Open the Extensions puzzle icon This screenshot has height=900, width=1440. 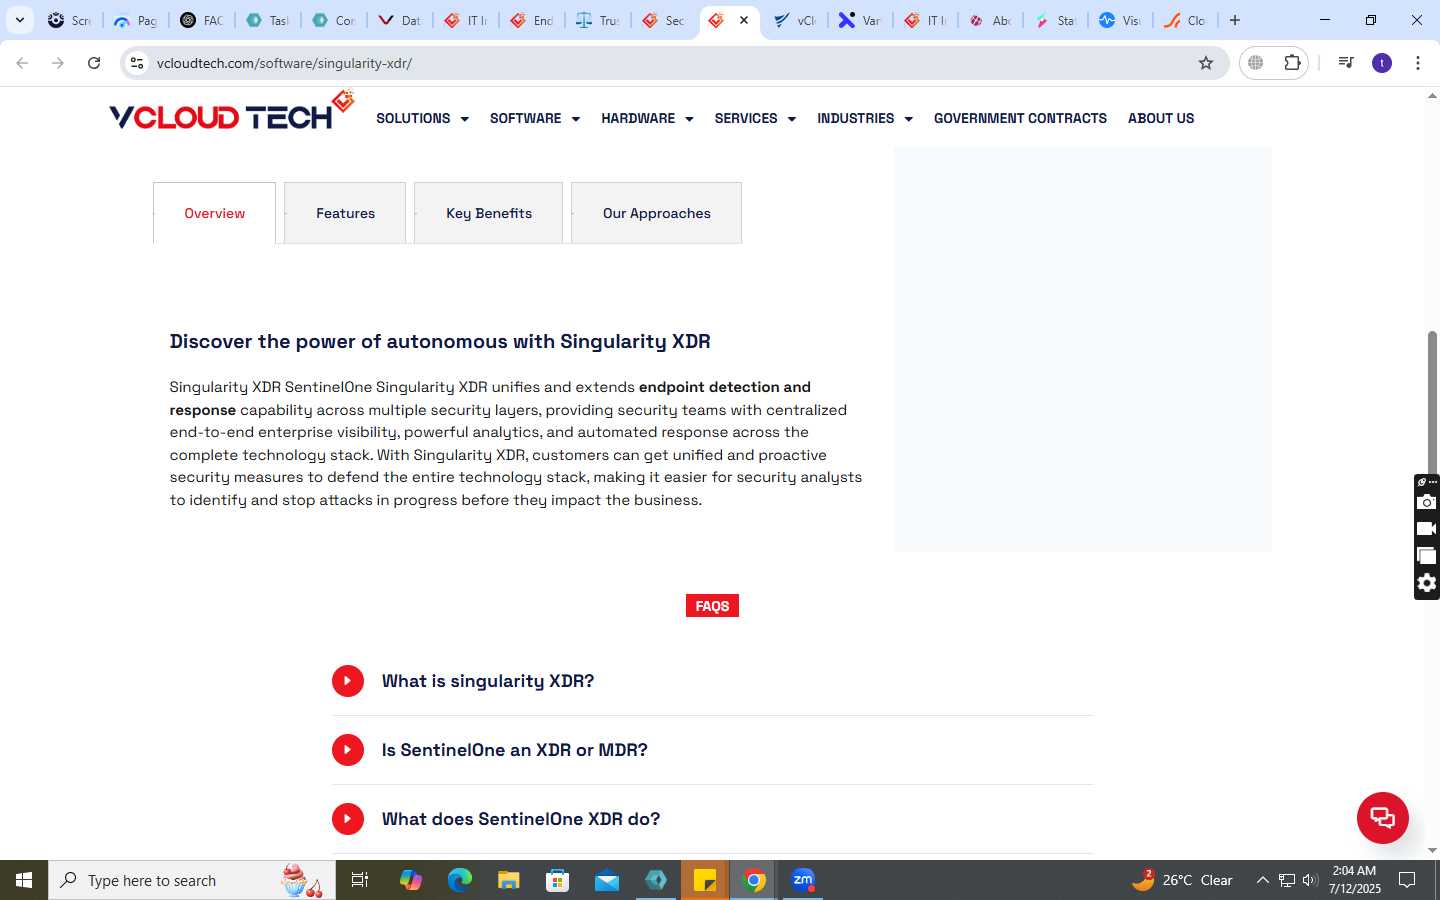pos(1292,63)
